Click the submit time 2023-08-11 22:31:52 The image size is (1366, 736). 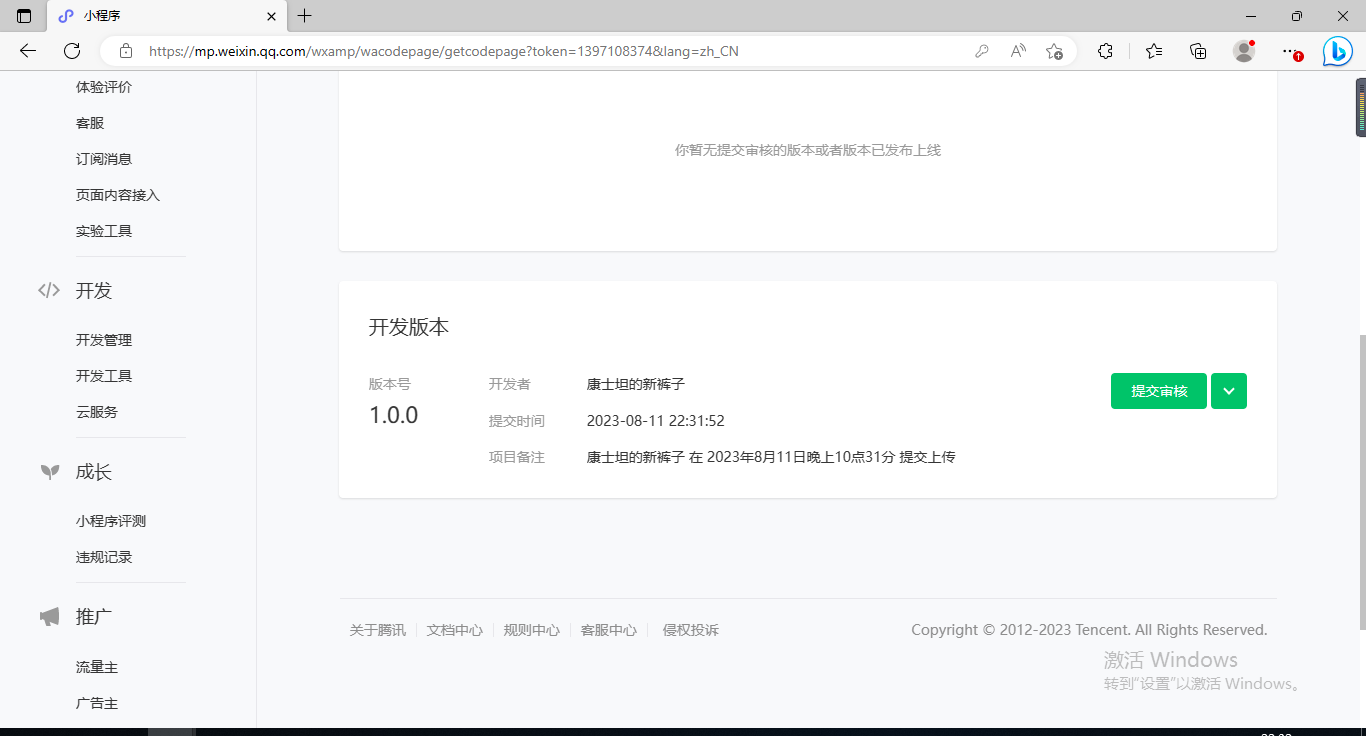coord(656,421)
